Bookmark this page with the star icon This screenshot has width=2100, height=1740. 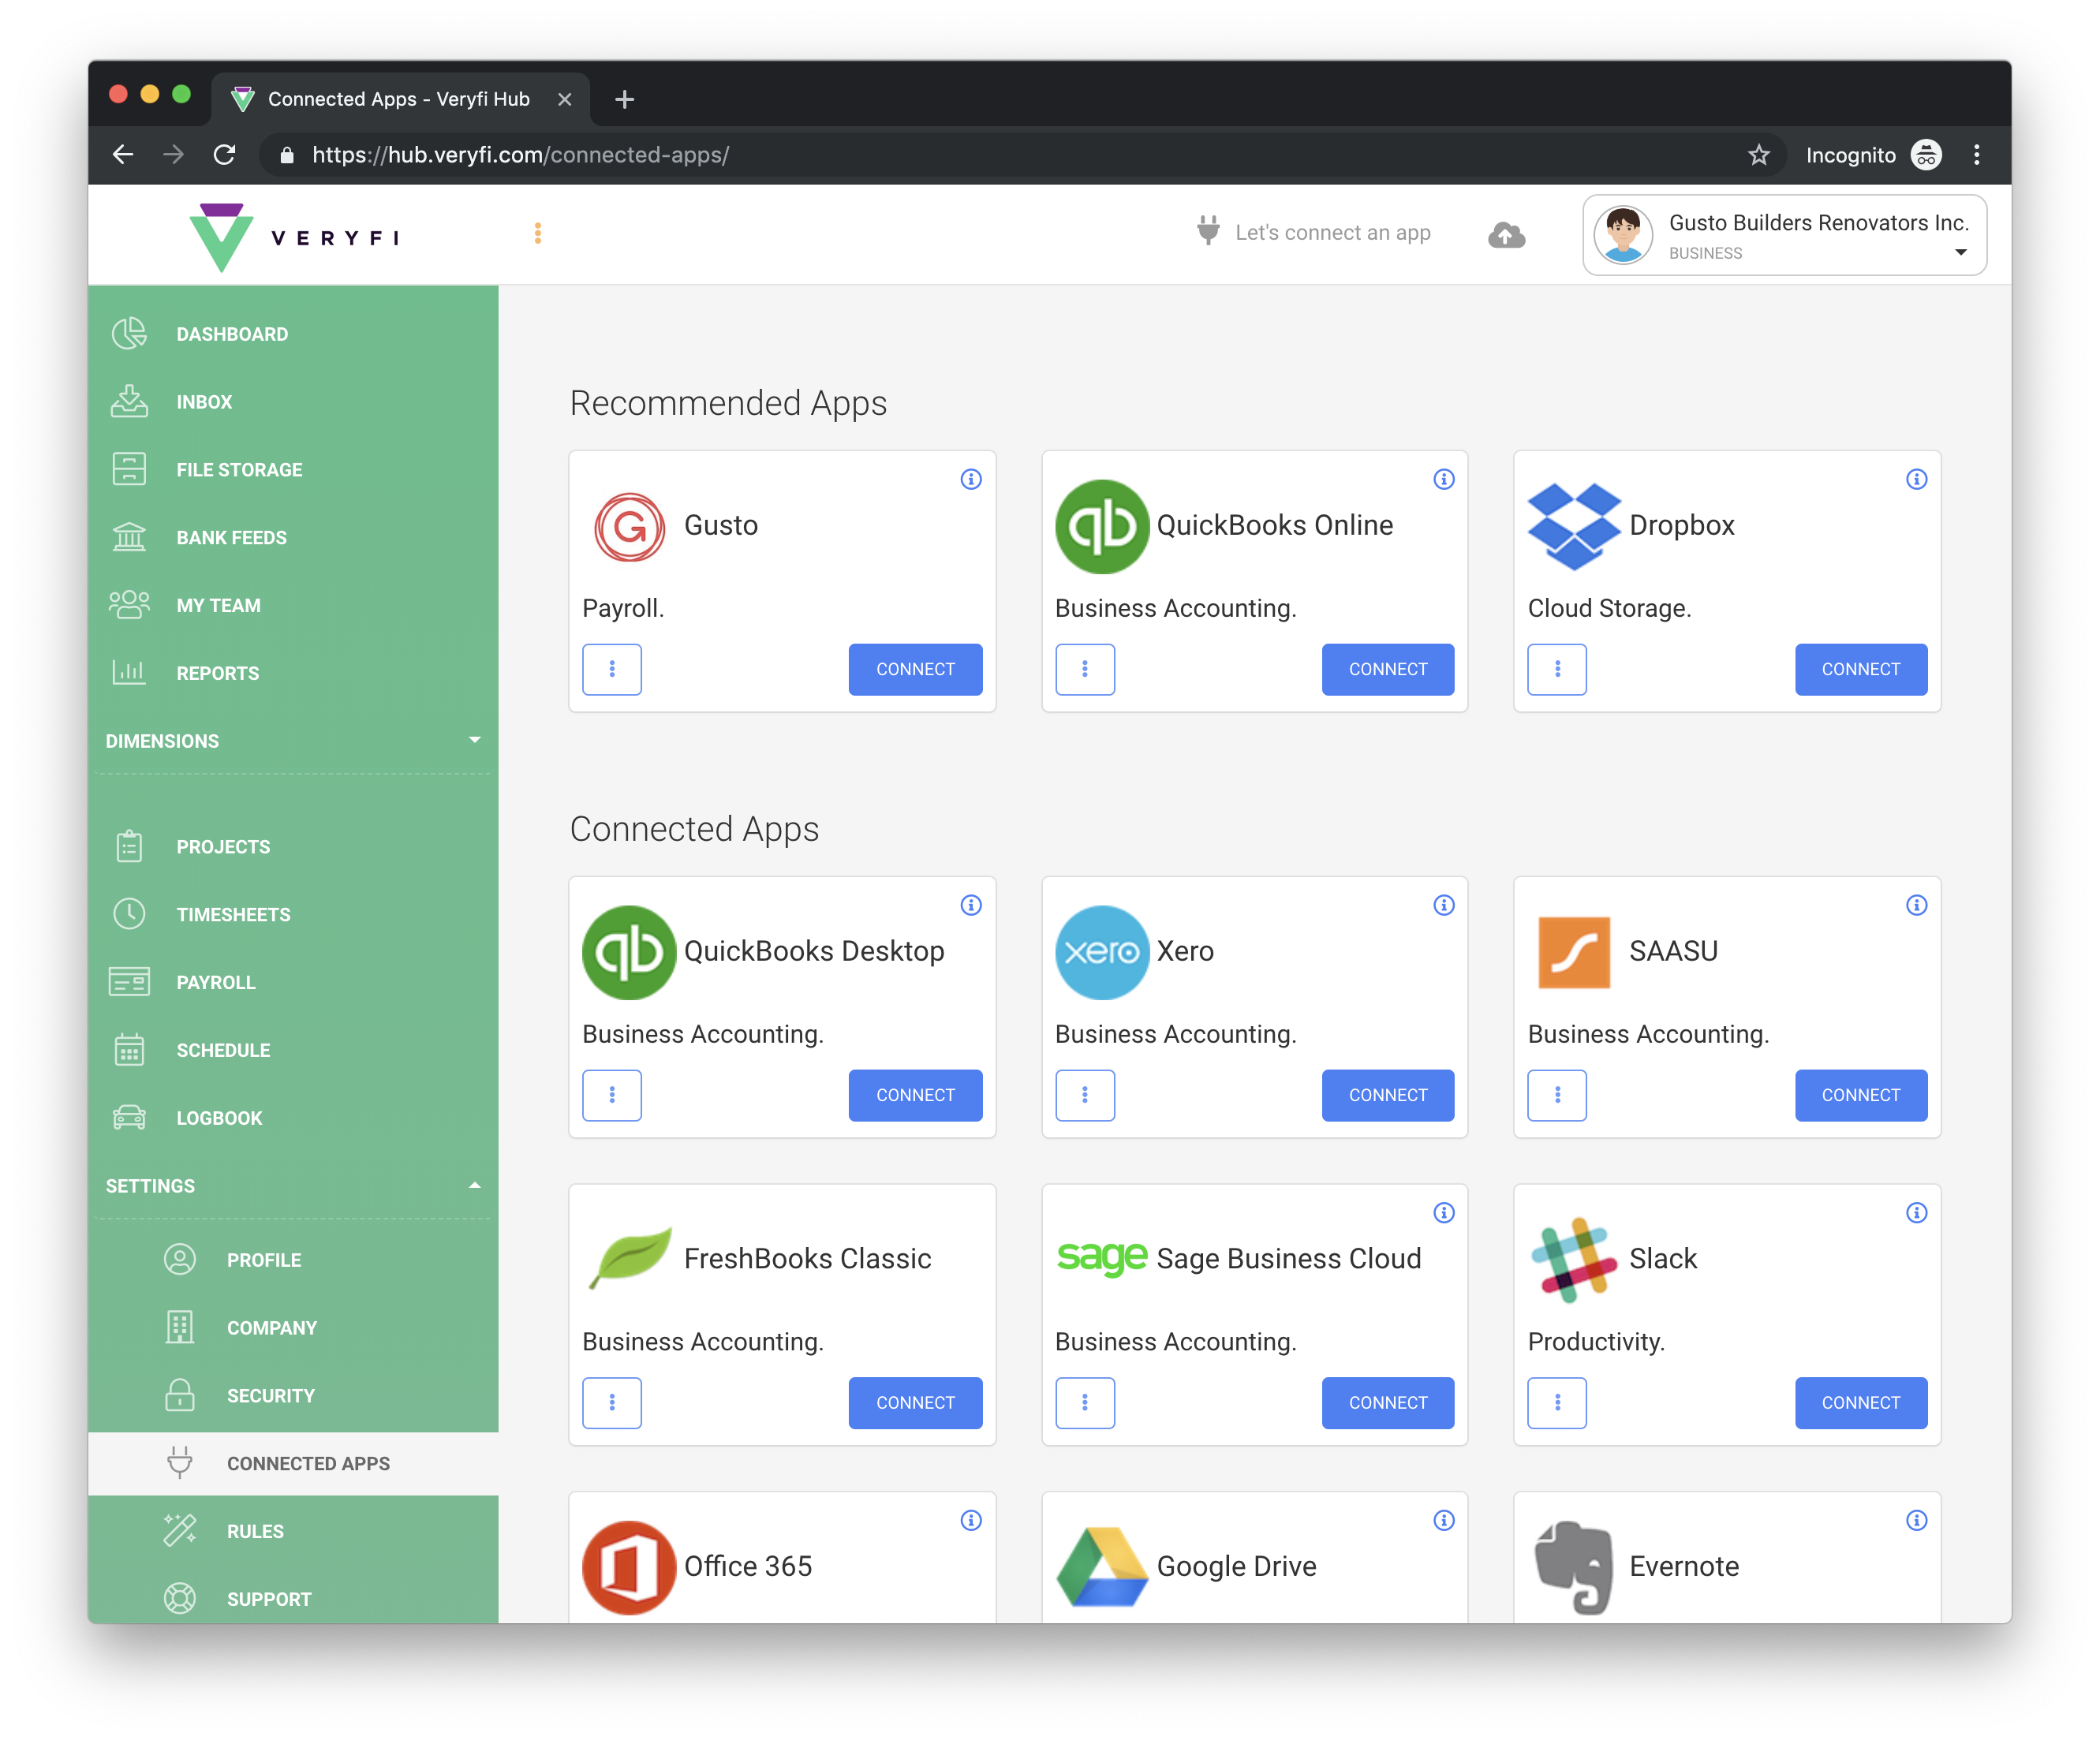tap(1758, 155)
